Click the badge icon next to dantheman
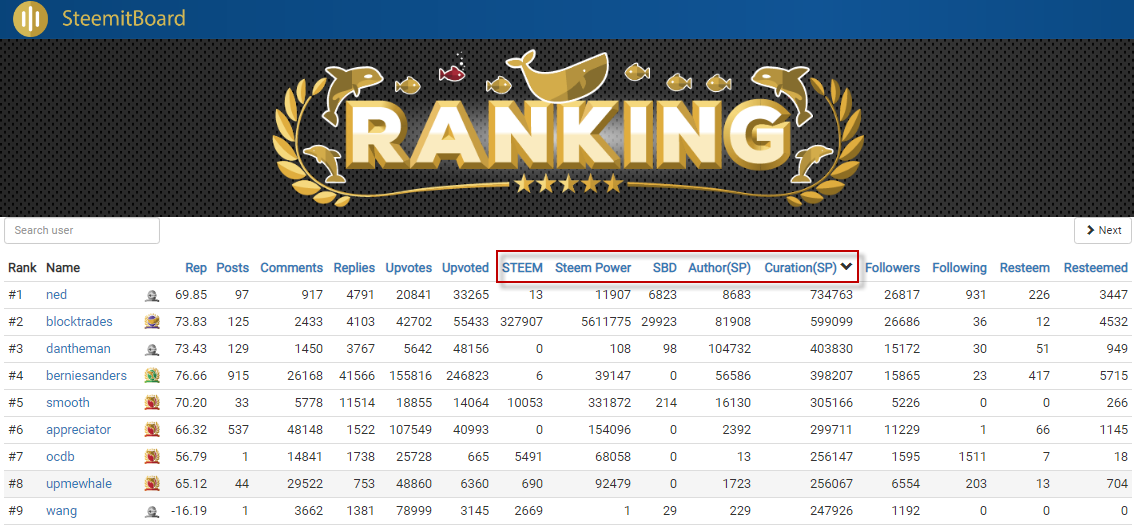 click(152, 349)
